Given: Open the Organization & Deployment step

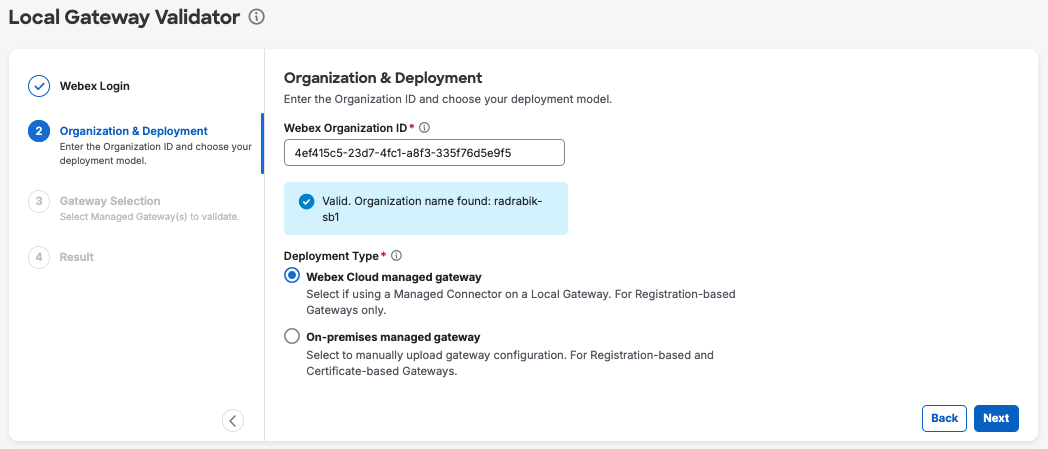Looking at the screenshot, I should pyautogui.click(x=134, y=131).
